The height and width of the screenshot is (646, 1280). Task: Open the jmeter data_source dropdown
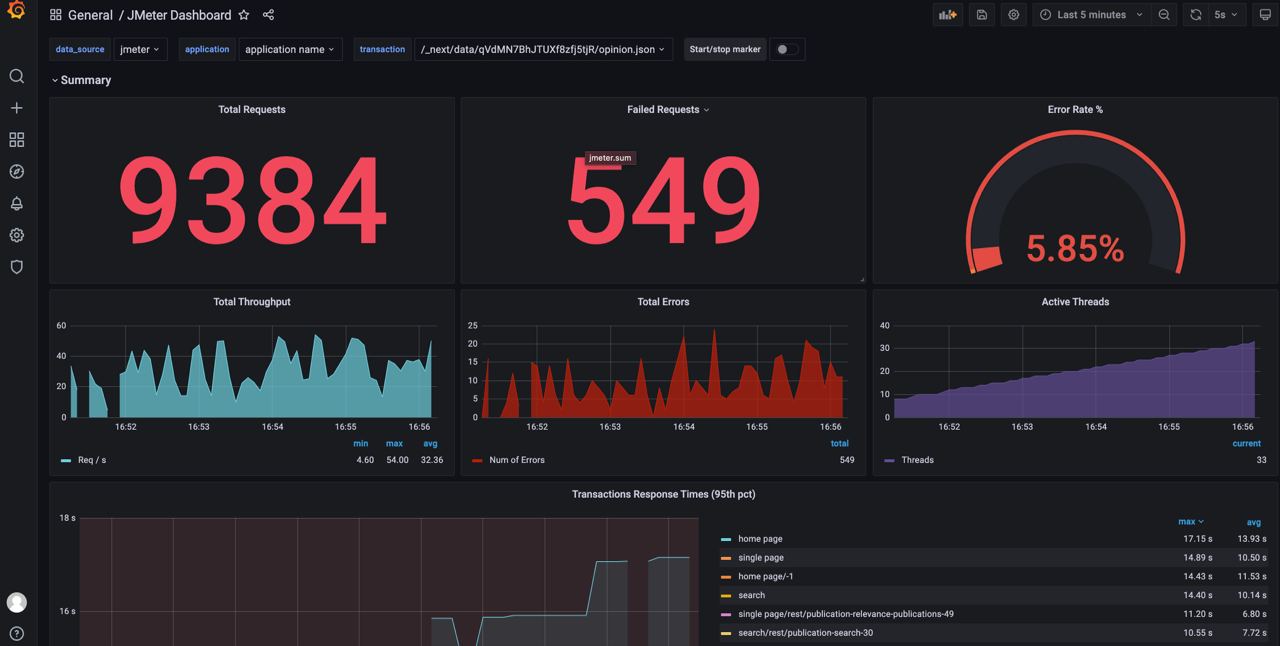click(x=140, y=49)
